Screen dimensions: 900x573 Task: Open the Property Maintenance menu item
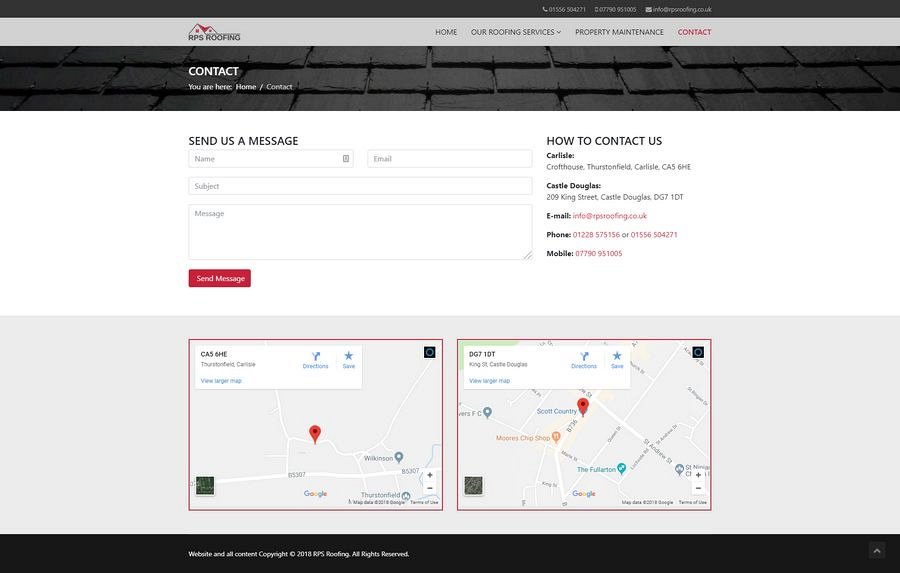[x=619, y=32]
